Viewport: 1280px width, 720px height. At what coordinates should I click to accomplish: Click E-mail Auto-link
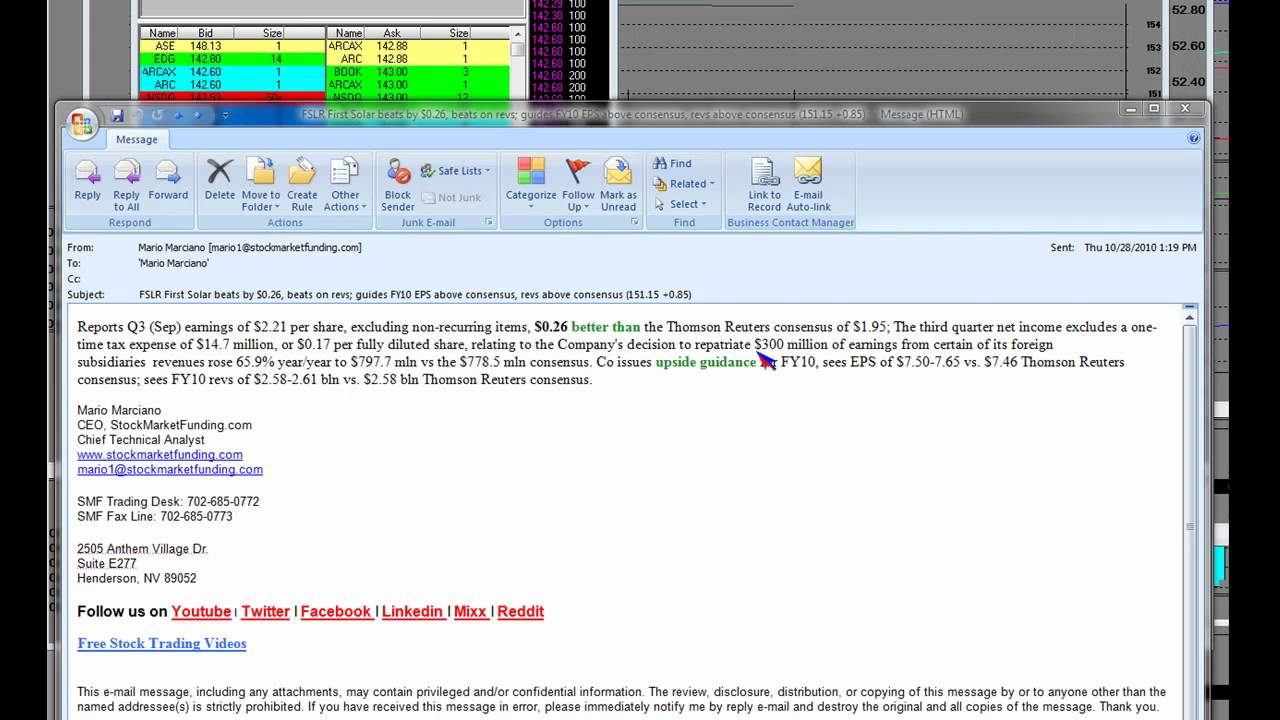click(x=808, y=186)
